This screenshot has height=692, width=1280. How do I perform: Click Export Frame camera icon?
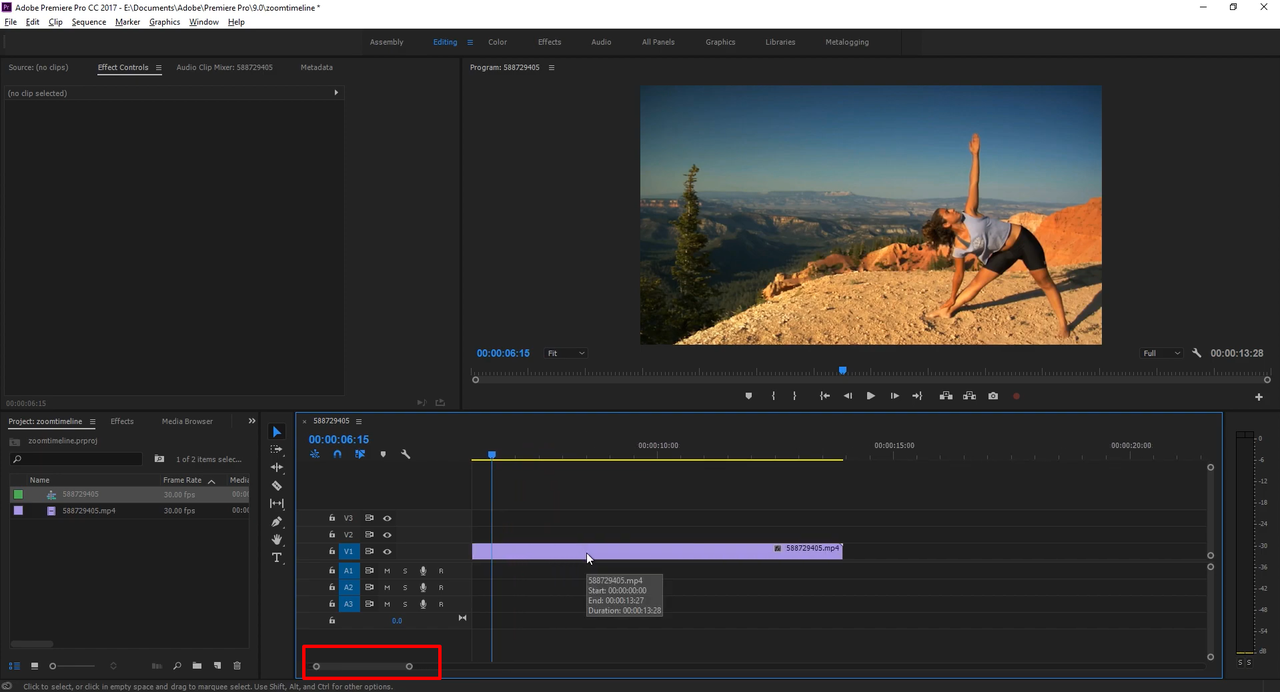pyautogui.click(x=993, y=396)
